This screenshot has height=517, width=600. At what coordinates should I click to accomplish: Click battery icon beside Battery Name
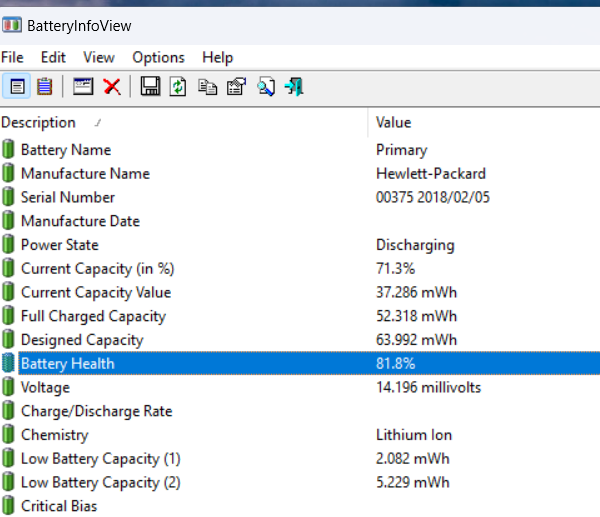(8, 149)
